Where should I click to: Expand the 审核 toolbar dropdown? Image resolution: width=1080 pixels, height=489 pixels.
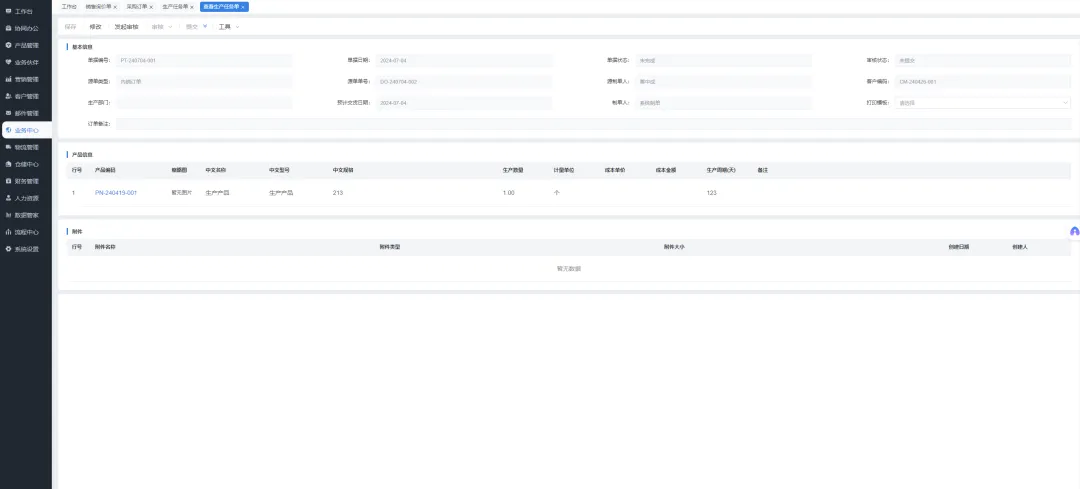(x=161, y=27)
